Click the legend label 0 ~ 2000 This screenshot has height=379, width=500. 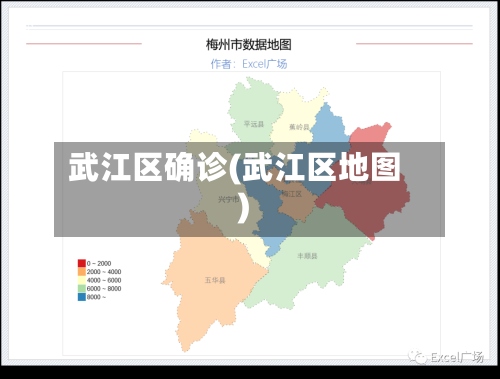point(99,263)
